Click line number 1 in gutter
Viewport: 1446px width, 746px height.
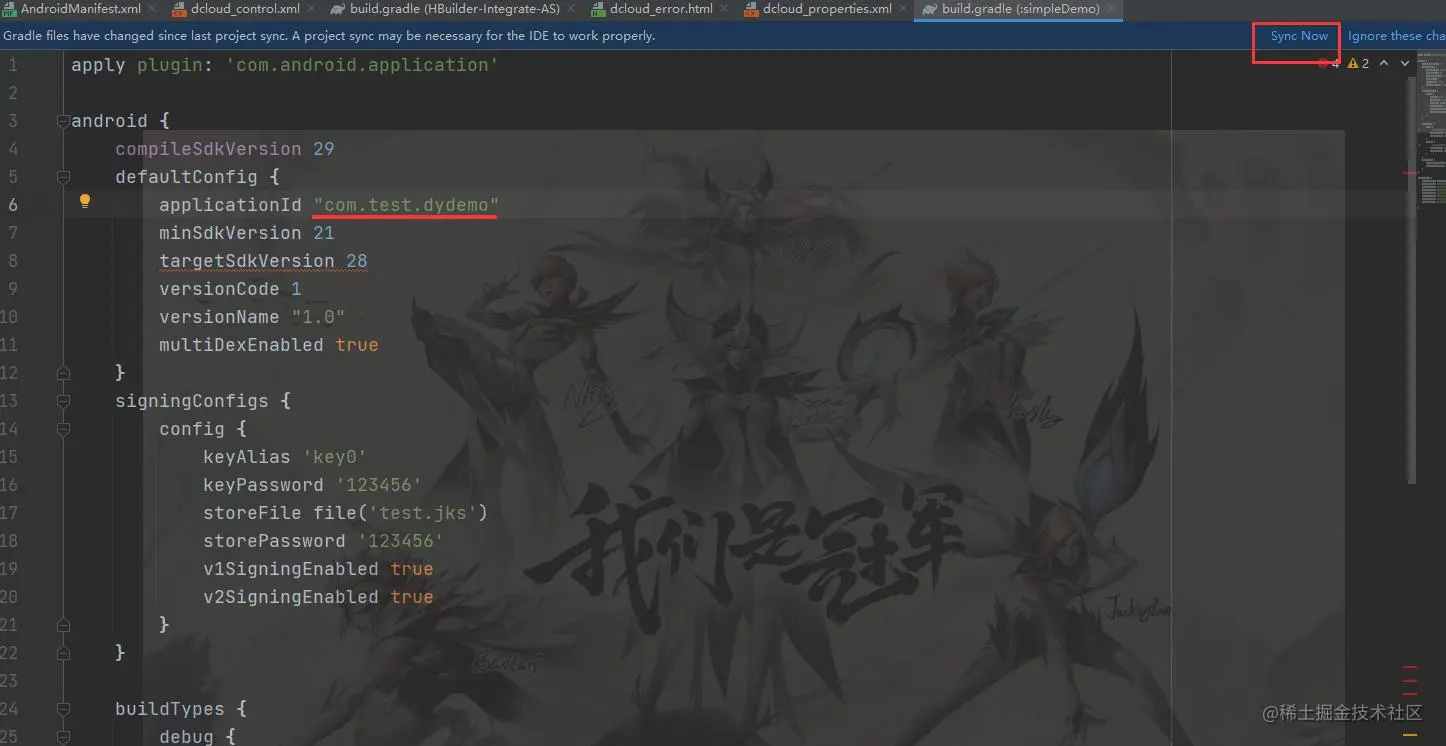point(13,65)
